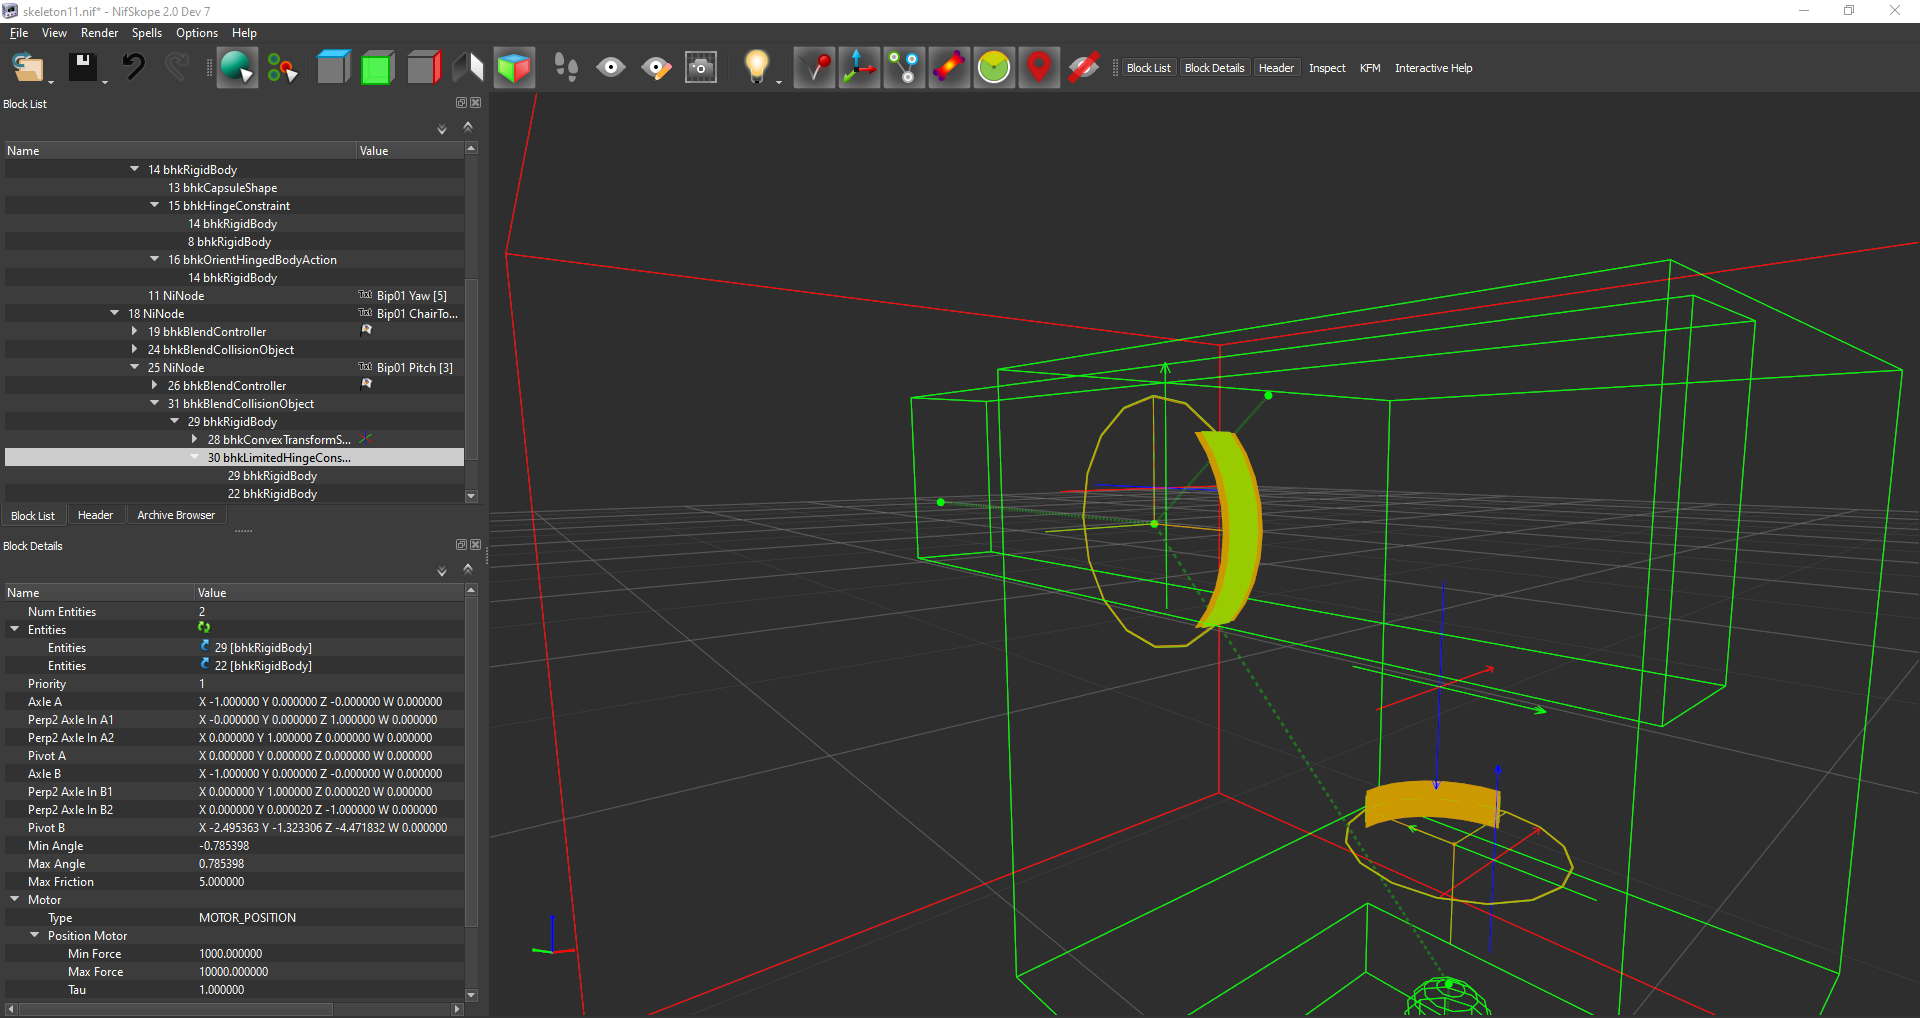Open the View menu

coord(54,33)
